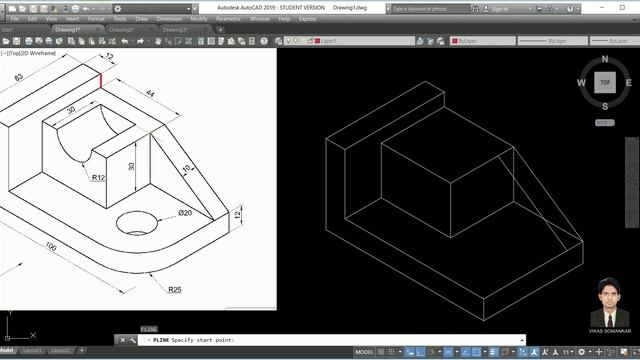Image resolution: width=640 pixels, height=360 pixels.
Task: Click the E compass direction on ViewCube
Action: (629, 83)
